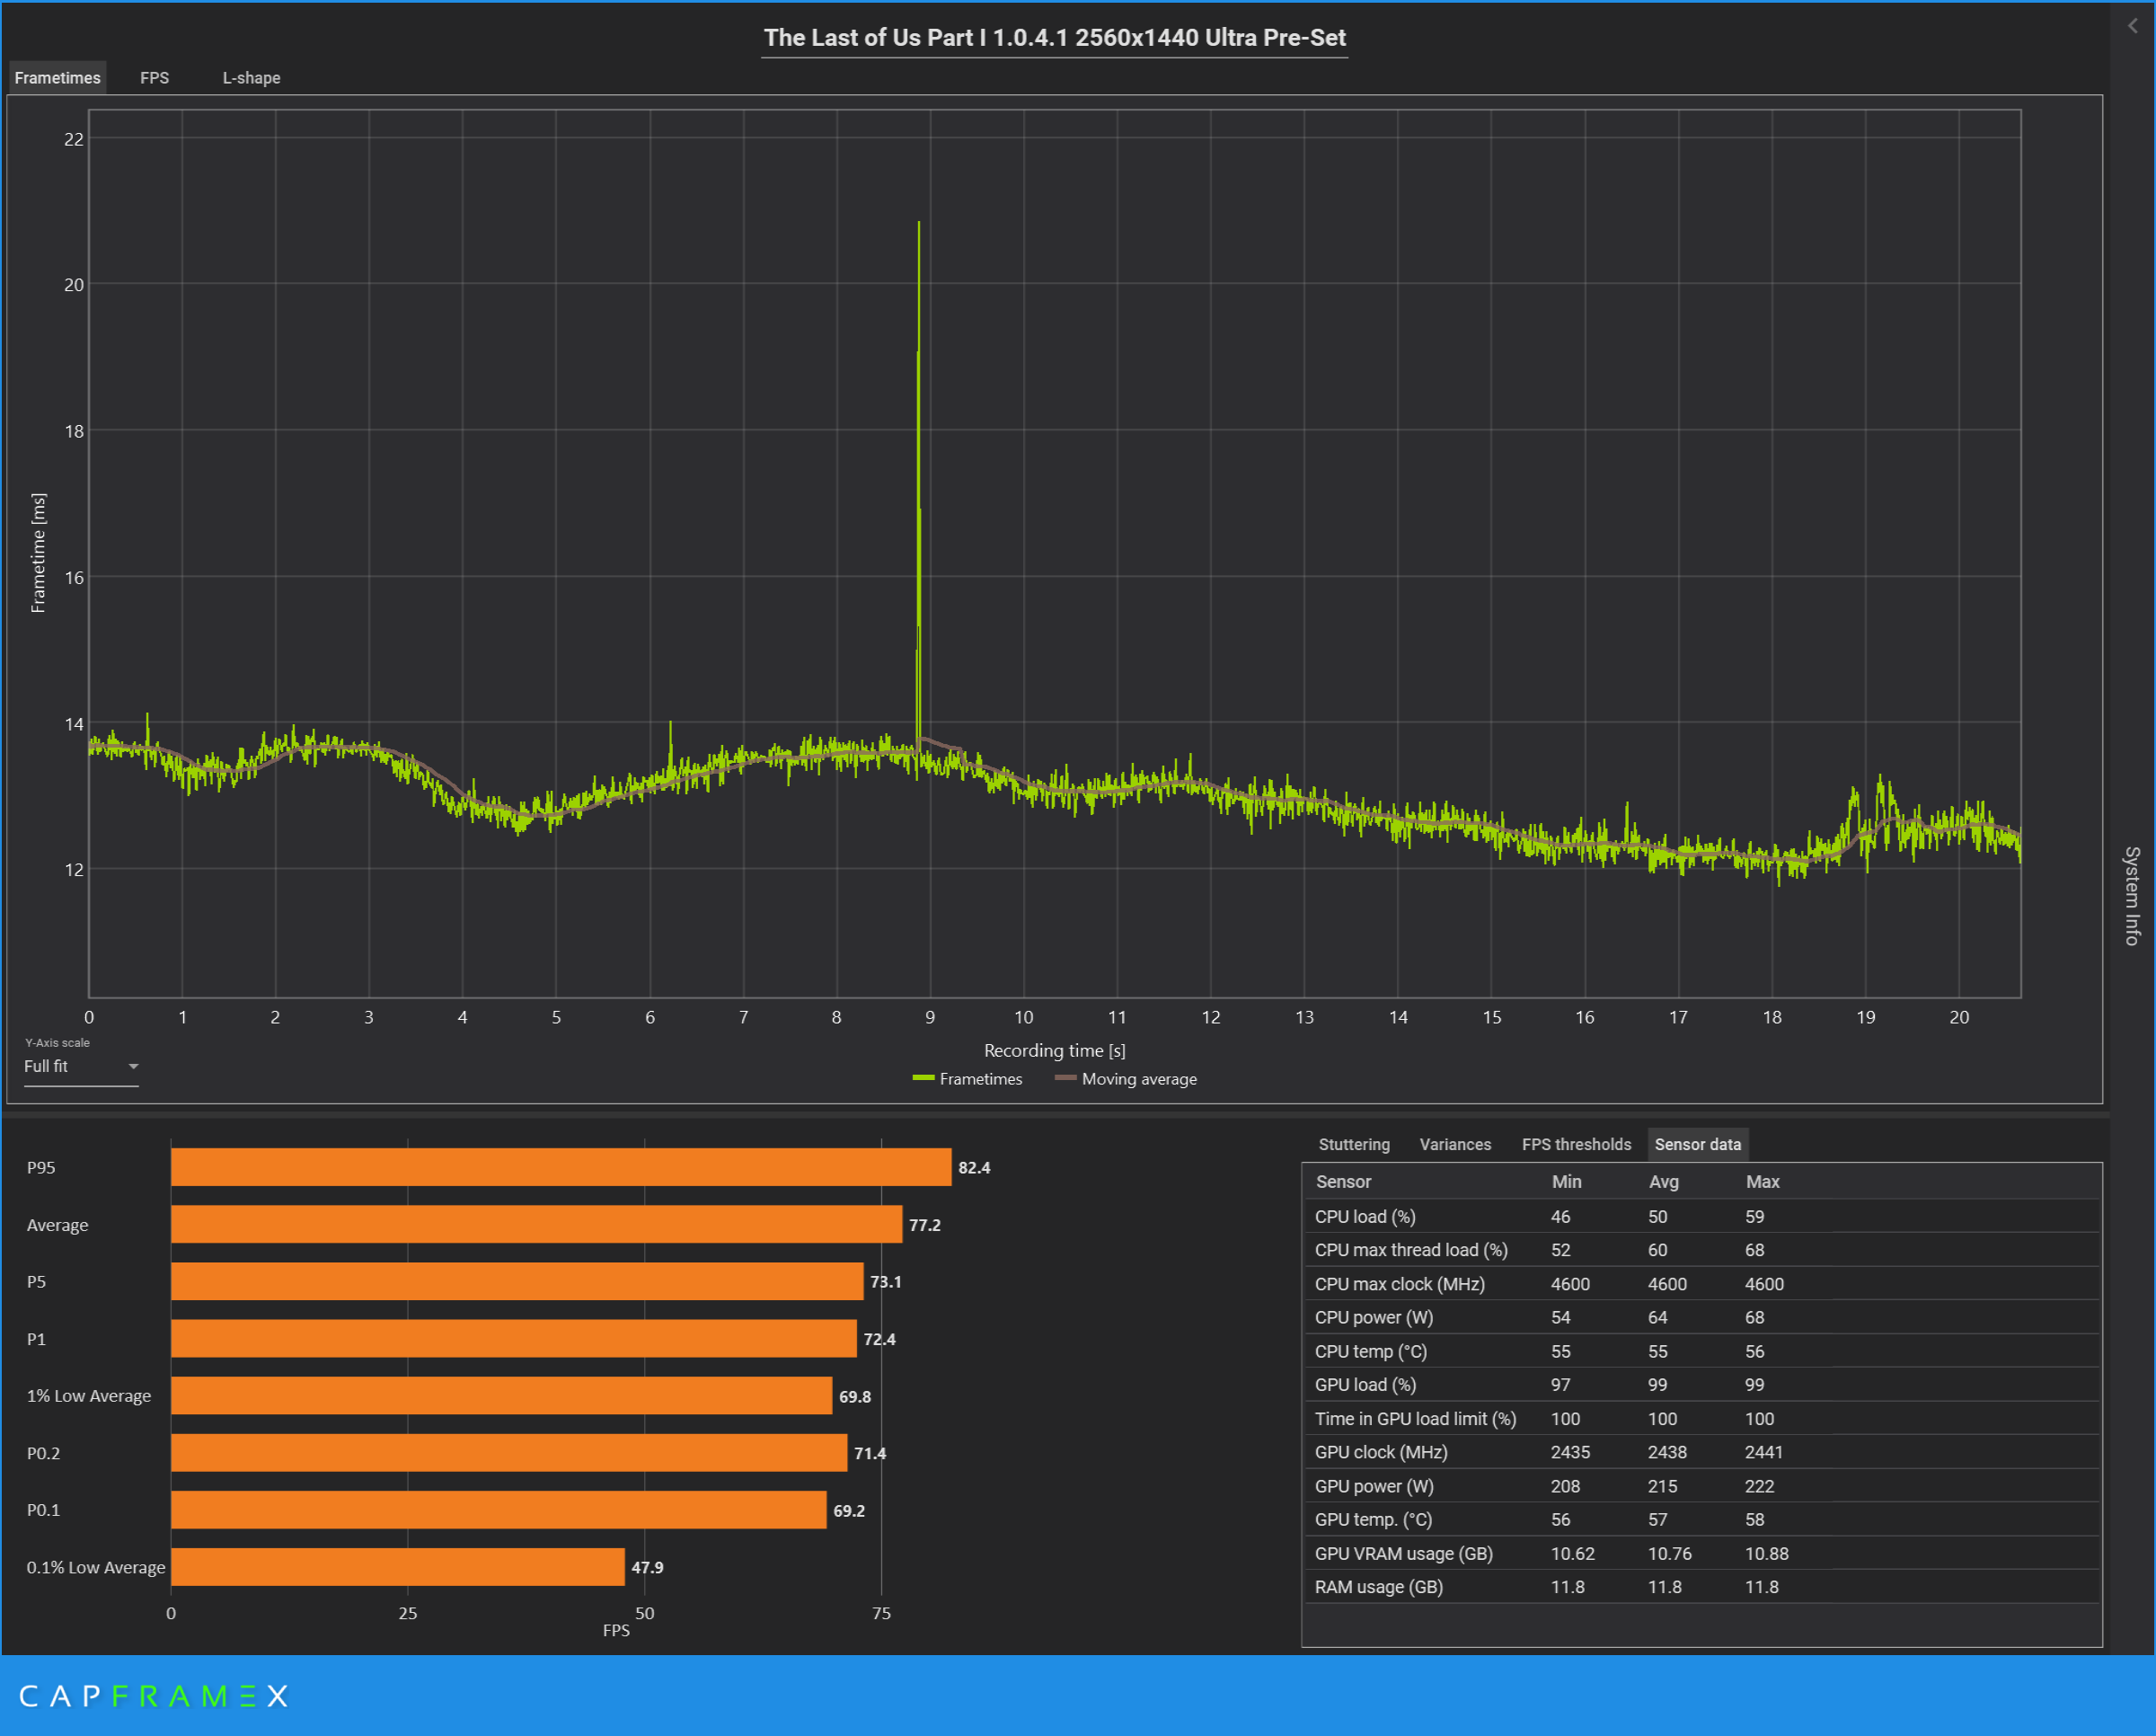The width and height of the screenshot is (2156, 1736).
Task: Select the CPU temp (°C) row
Action: [x=1701, y=1351]
